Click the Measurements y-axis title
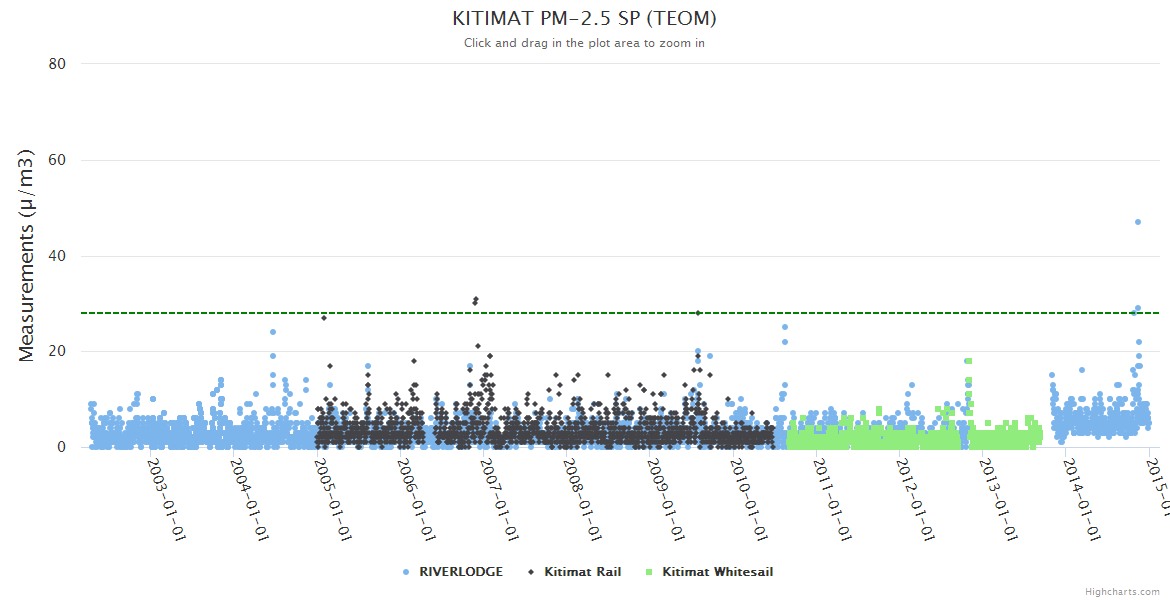 click(27, 255)
